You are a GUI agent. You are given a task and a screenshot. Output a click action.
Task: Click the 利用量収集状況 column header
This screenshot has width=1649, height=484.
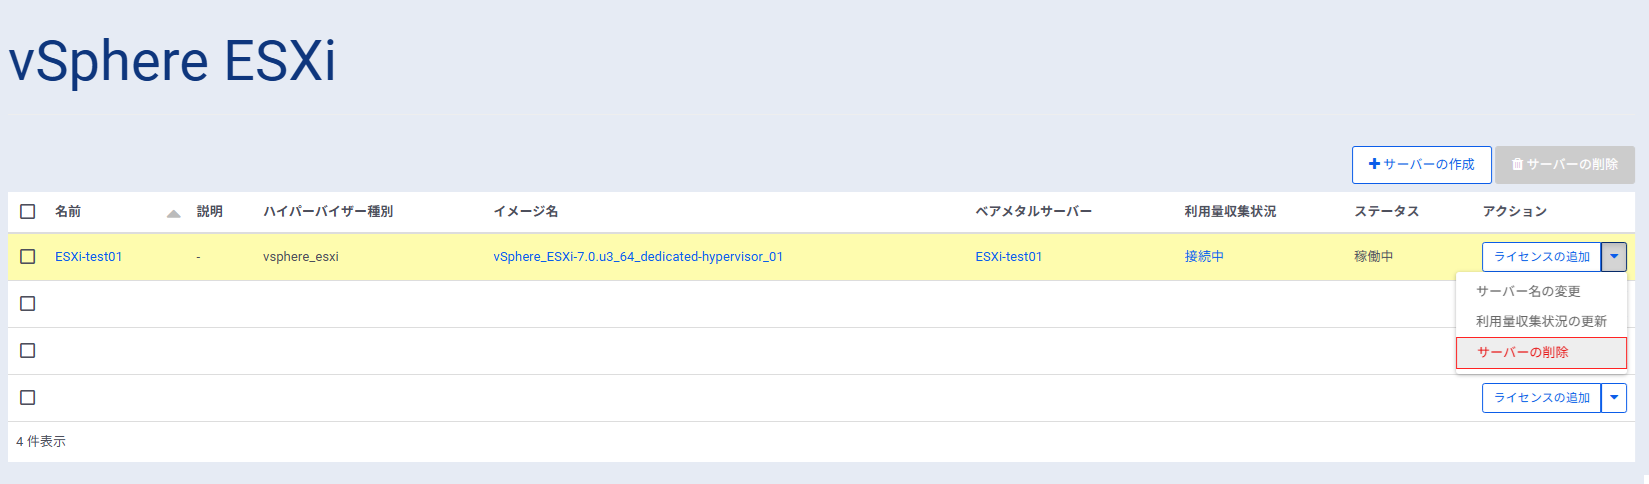coord(1230,211)
